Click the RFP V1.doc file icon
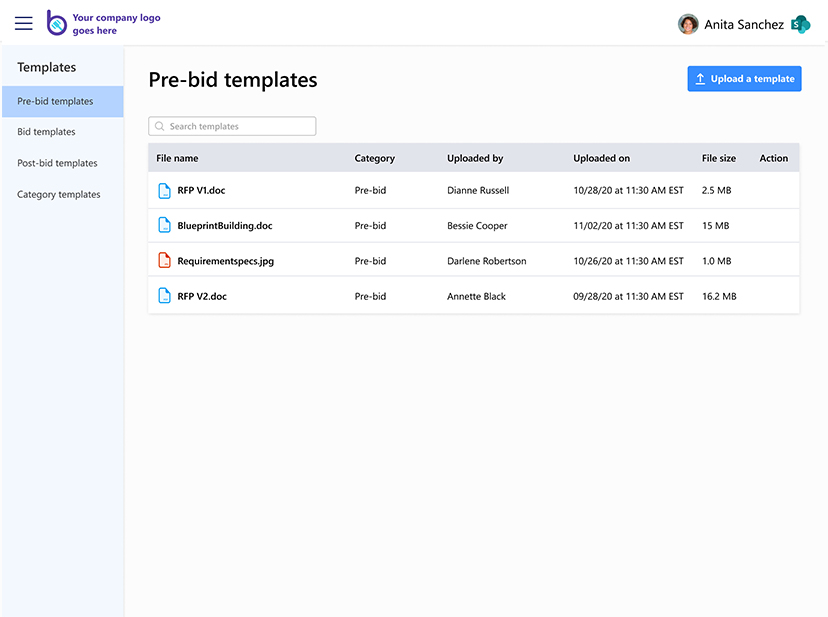 pos(165,190)
